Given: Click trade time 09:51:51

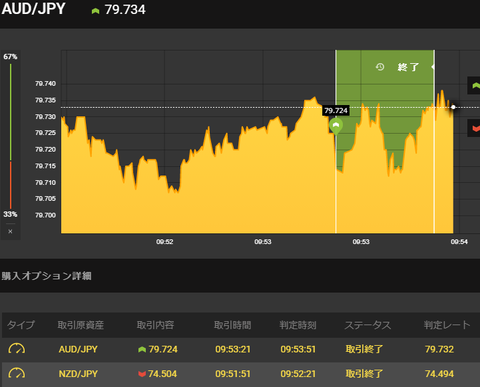Looking at the screenshot, I should [x=233, y=374].
